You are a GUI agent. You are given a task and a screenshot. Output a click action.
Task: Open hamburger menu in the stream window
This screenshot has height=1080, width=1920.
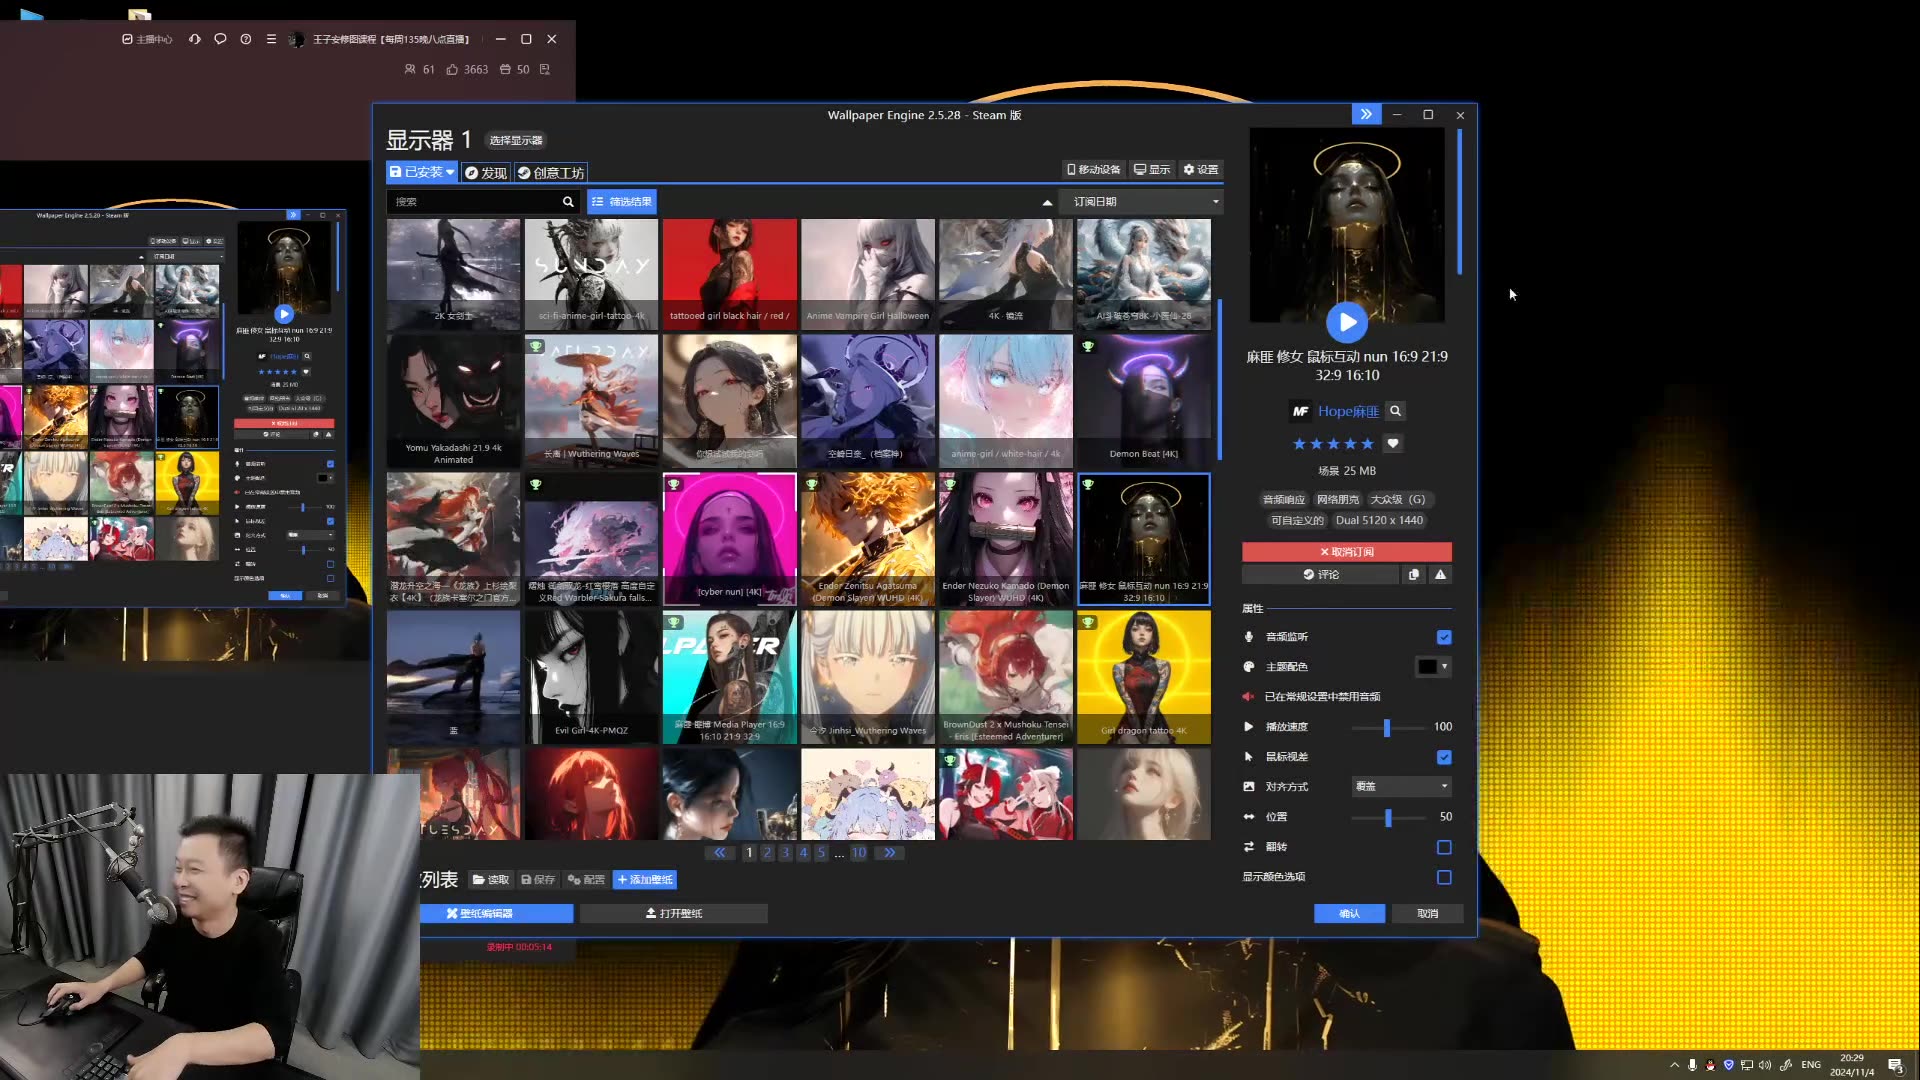[271, 39]
